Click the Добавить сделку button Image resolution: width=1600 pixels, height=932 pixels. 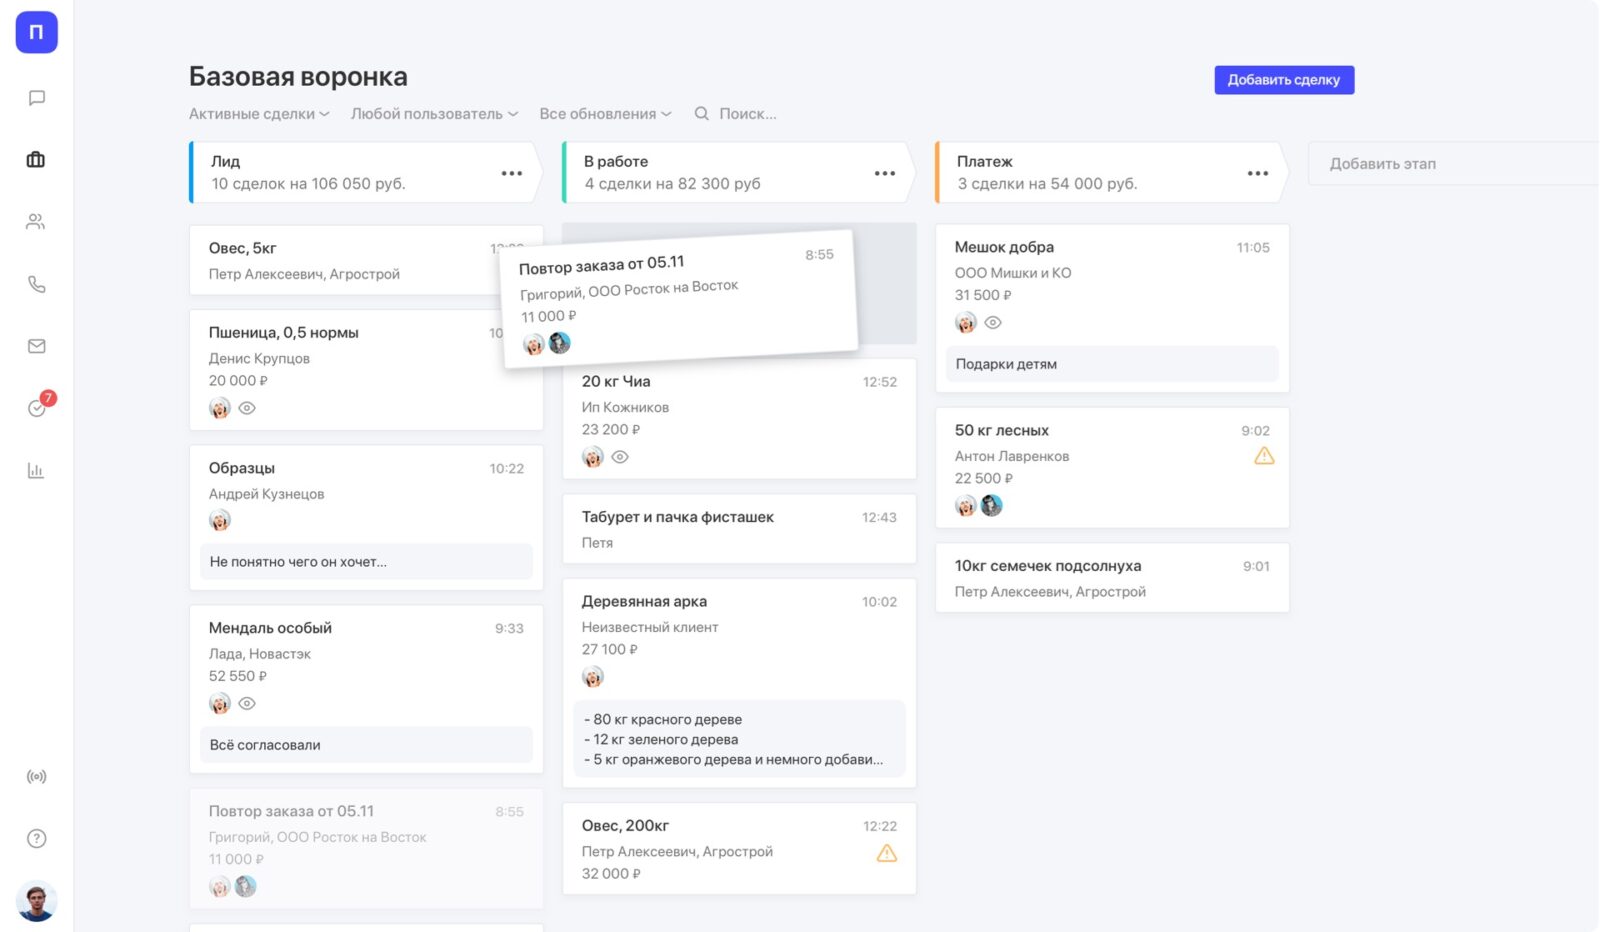[x=1284, y=80]
